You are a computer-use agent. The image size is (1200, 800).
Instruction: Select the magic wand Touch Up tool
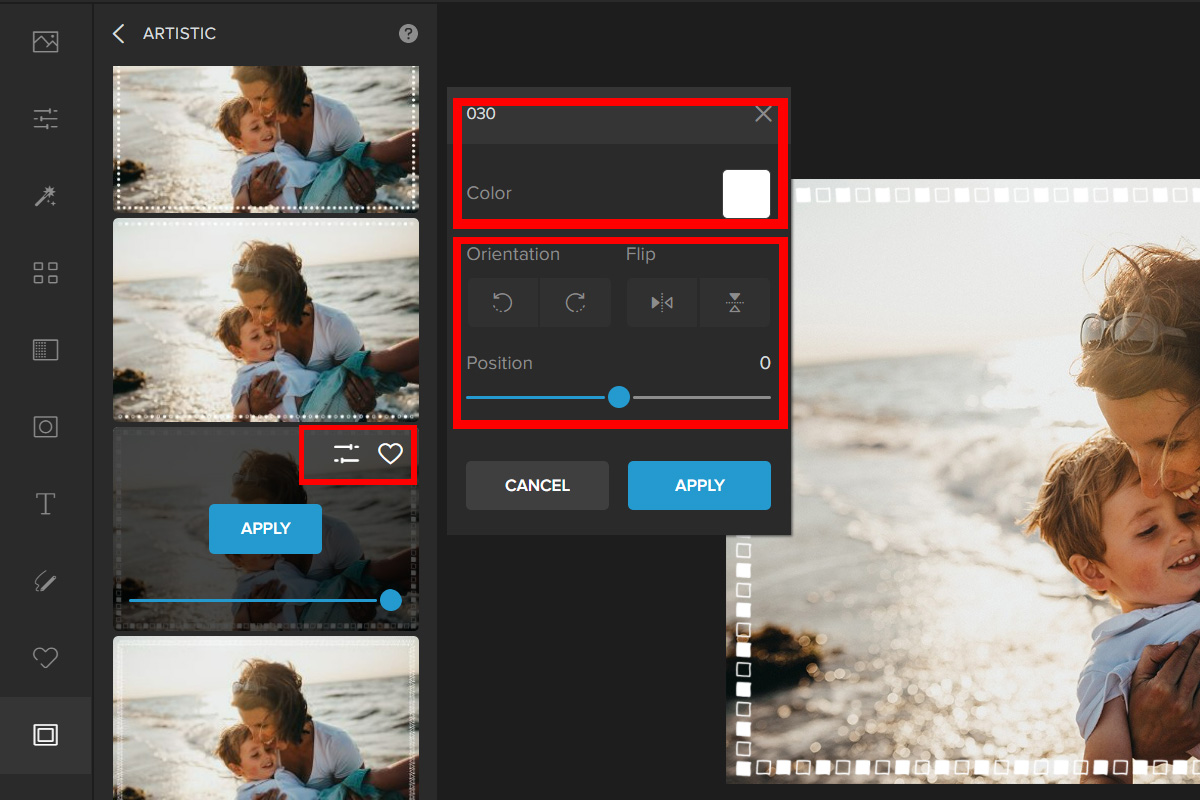coord(45,196)
